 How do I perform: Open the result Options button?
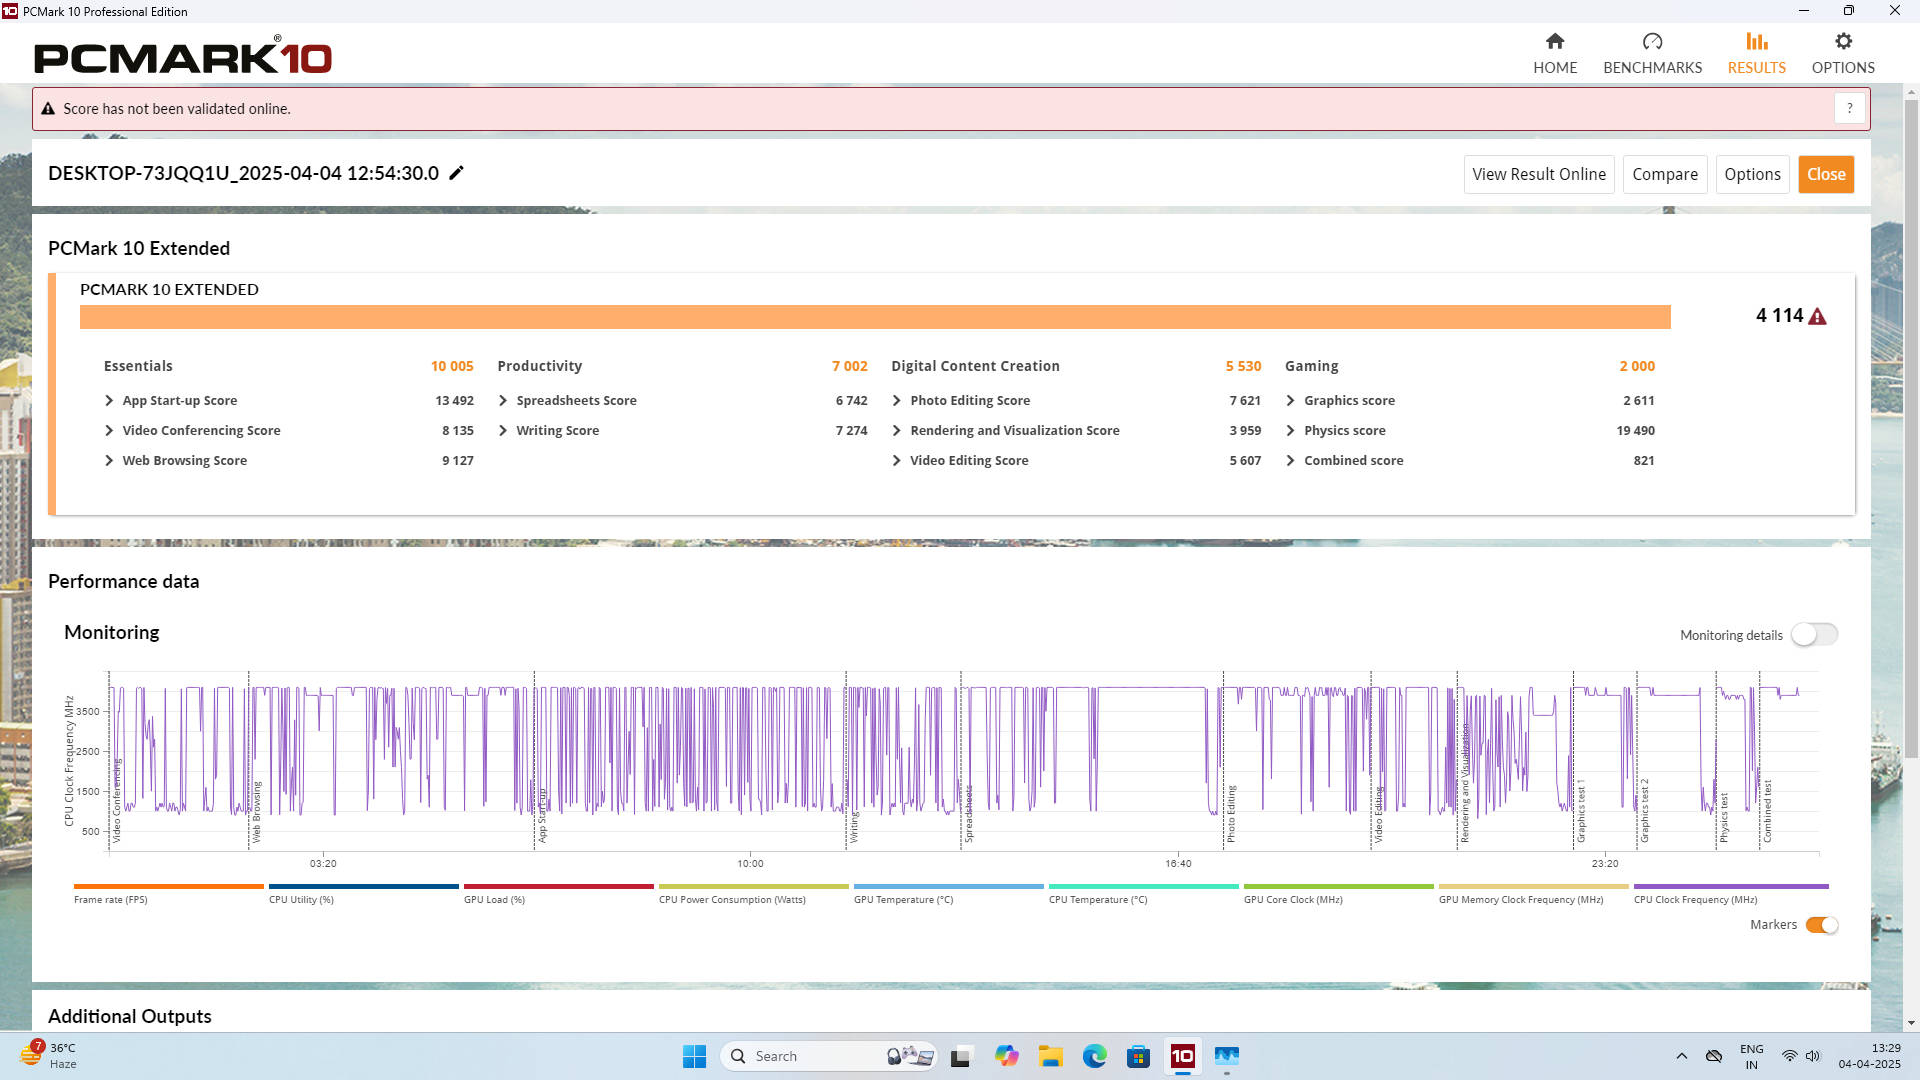[x=1752, y=174]
